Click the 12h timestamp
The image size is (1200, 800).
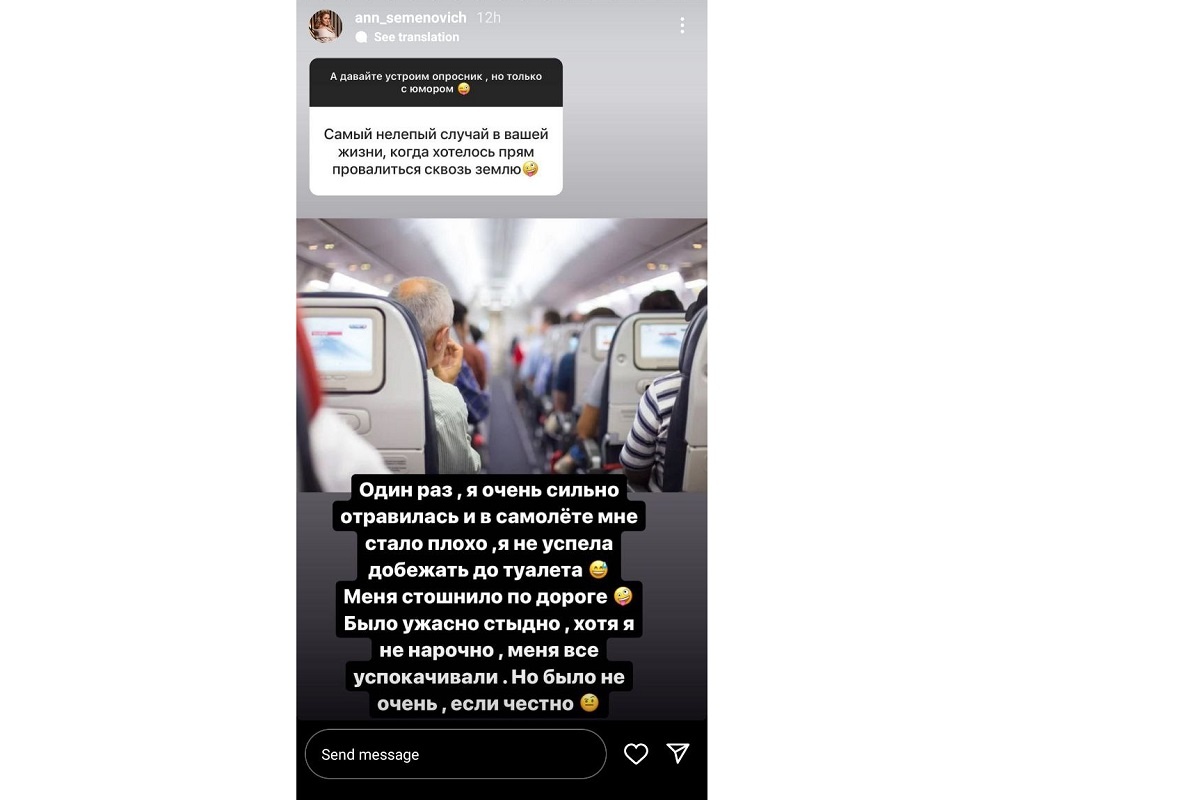489,17
